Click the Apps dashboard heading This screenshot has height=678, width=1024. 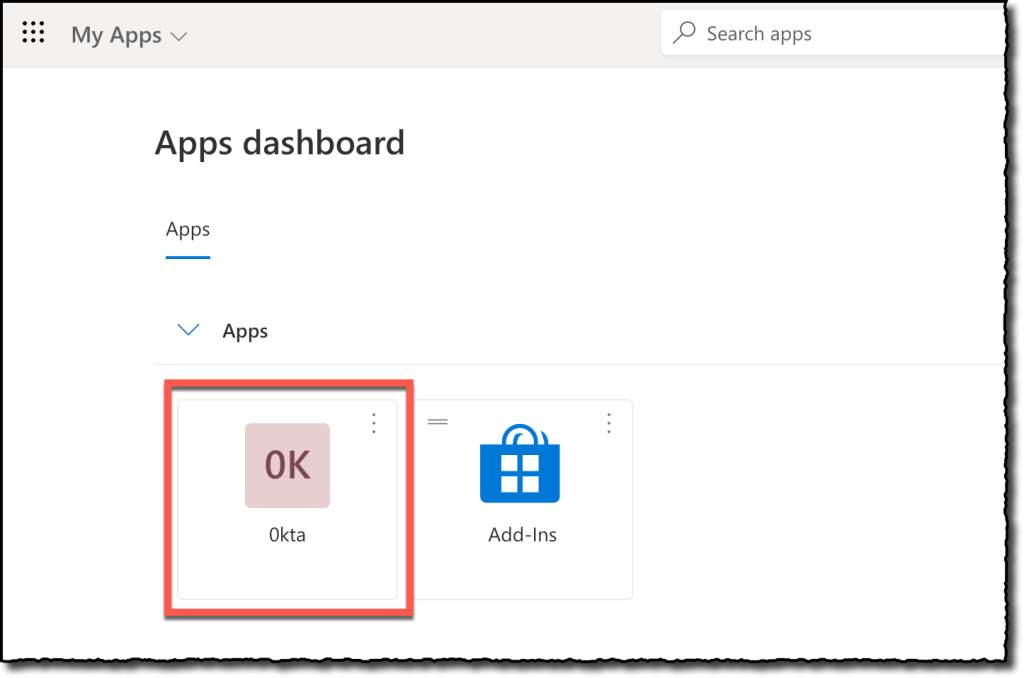279,142
